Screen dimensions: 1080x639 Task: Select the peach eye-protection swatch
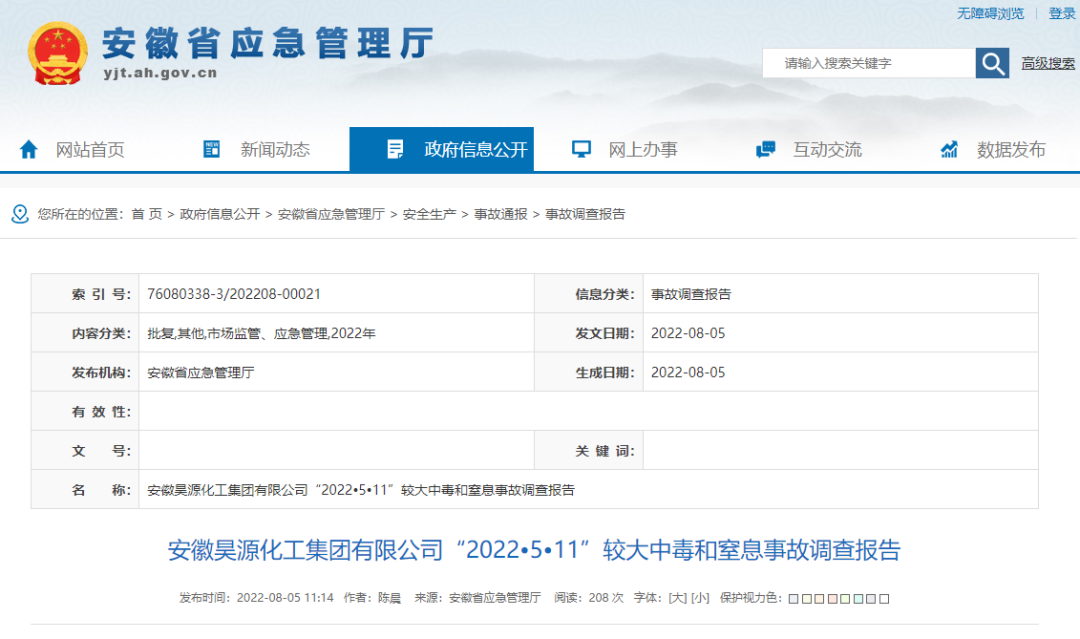pos(819,598)
